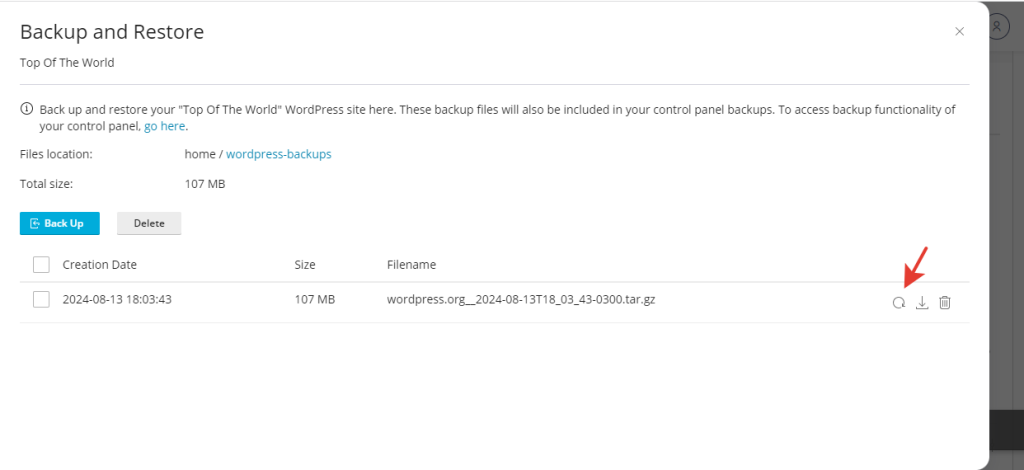Open the user account icon at top right
The width and height of the screenshot is (1024, 470).
[x=997, y=28]
